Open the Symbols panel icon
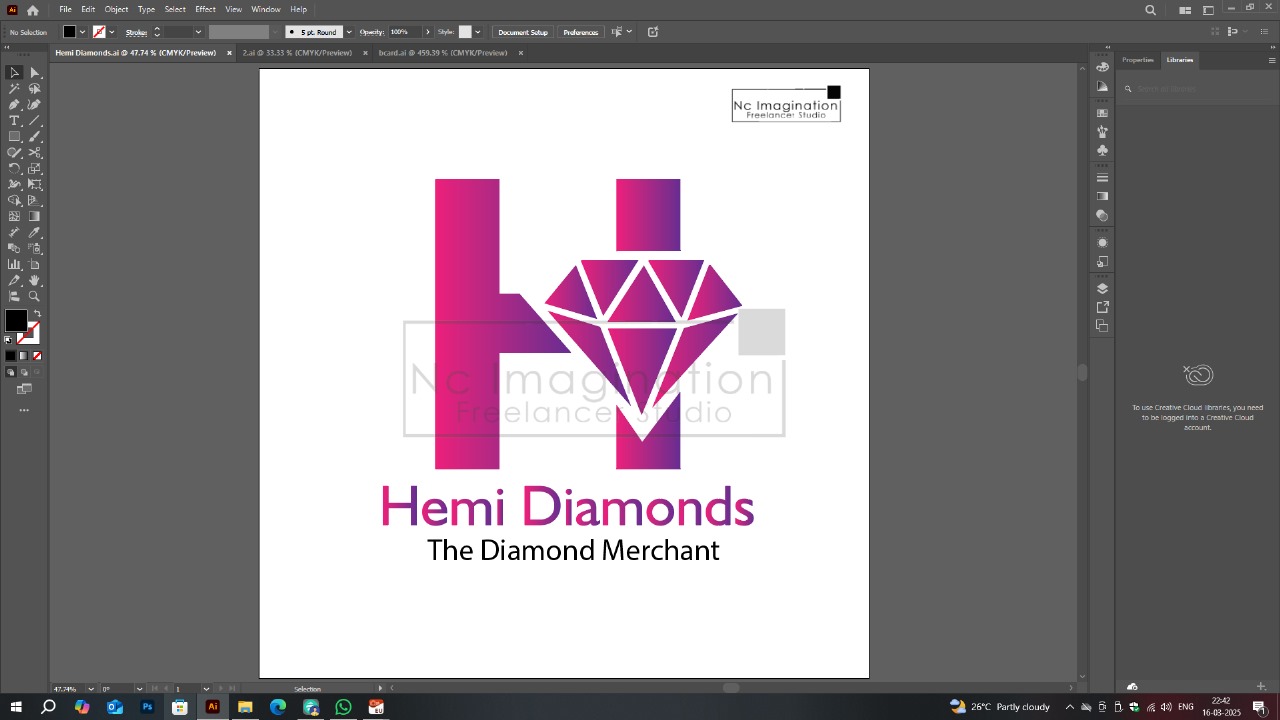The height and width of the screenshot is (720, 1280). [1102, 150]
